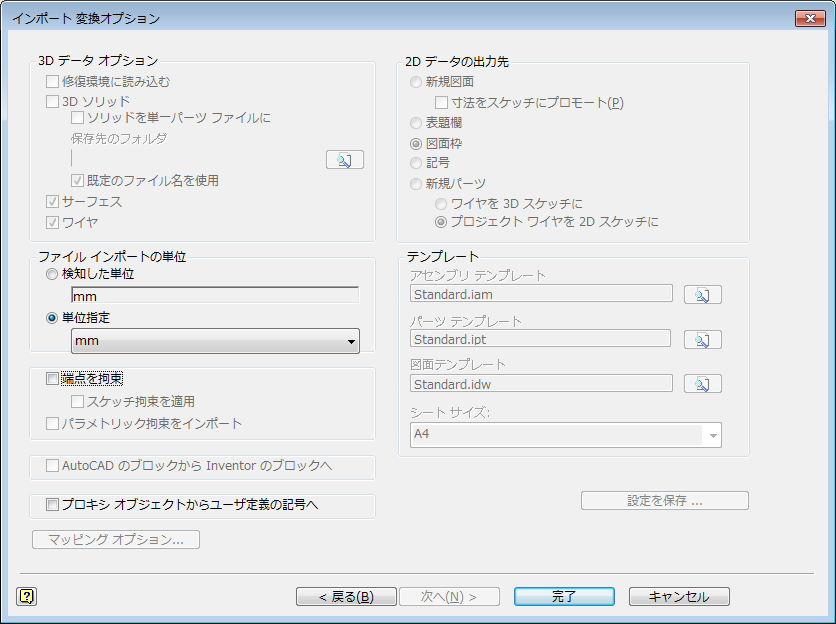Open the mm unit dropdown

pyautogui.click(x=215, y=342)
